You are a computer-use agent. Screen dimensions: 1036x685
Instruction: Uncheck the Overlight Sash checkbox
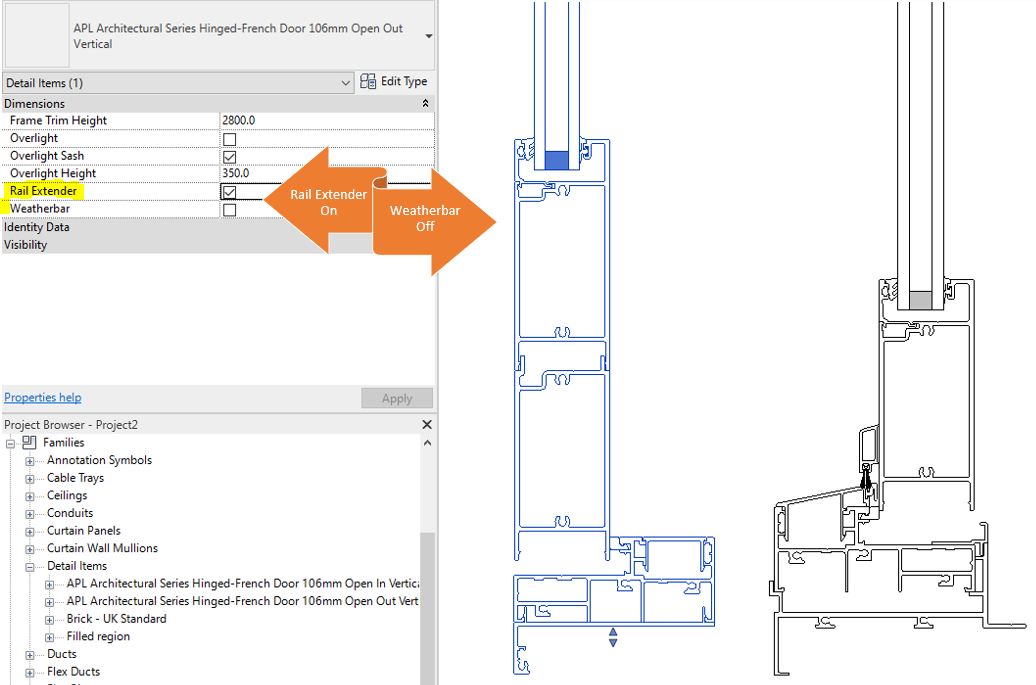click(x=229, y=157)
